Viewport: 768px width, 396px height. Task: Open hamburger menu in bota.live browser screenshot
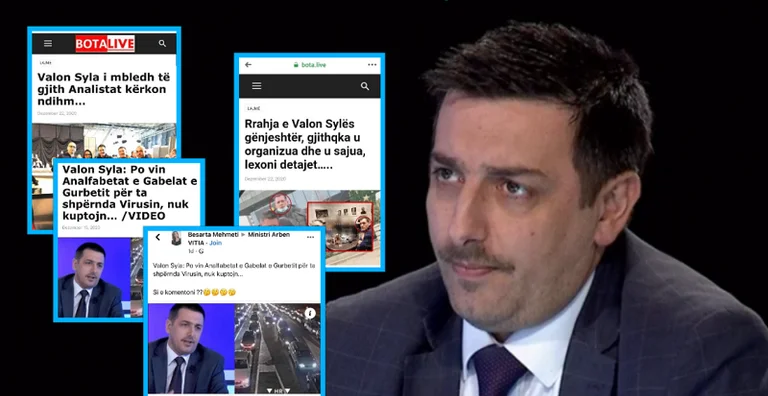[257, 86]
